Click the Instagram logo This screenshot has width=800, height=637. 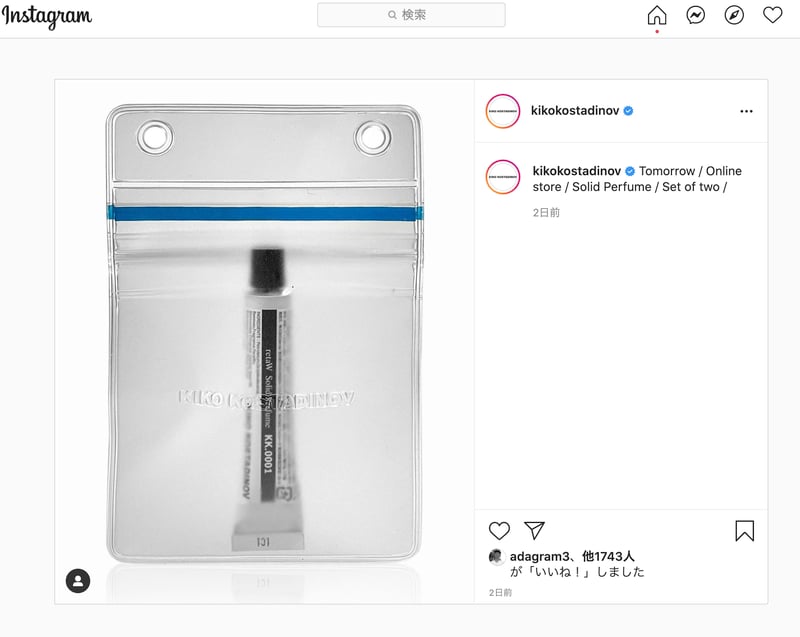pos(49,15)
